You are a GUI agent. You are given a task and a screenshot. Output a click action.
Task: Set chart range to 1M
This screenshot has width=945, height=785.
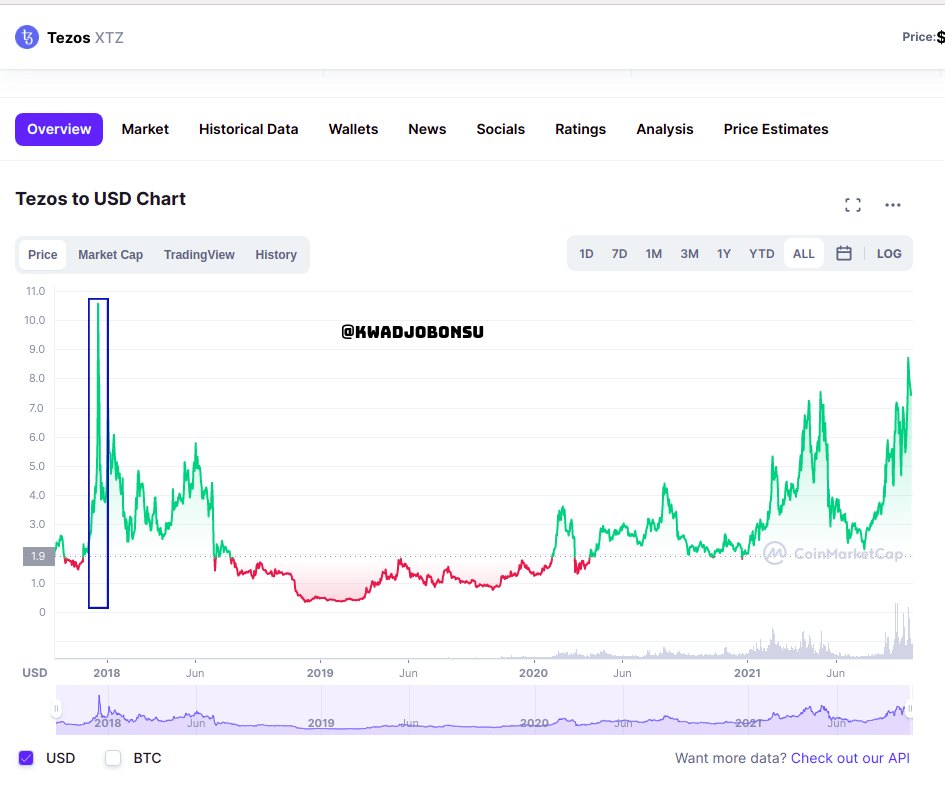654,254
